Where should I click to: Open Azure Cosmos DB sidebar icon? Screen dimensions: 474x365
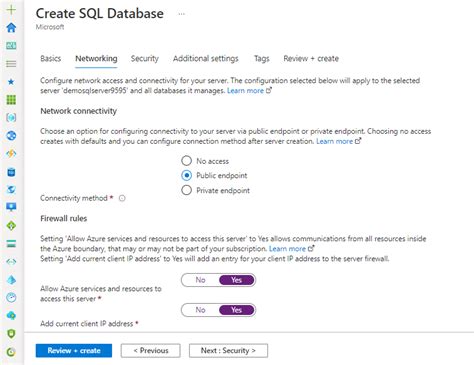(x=11, y=190)
